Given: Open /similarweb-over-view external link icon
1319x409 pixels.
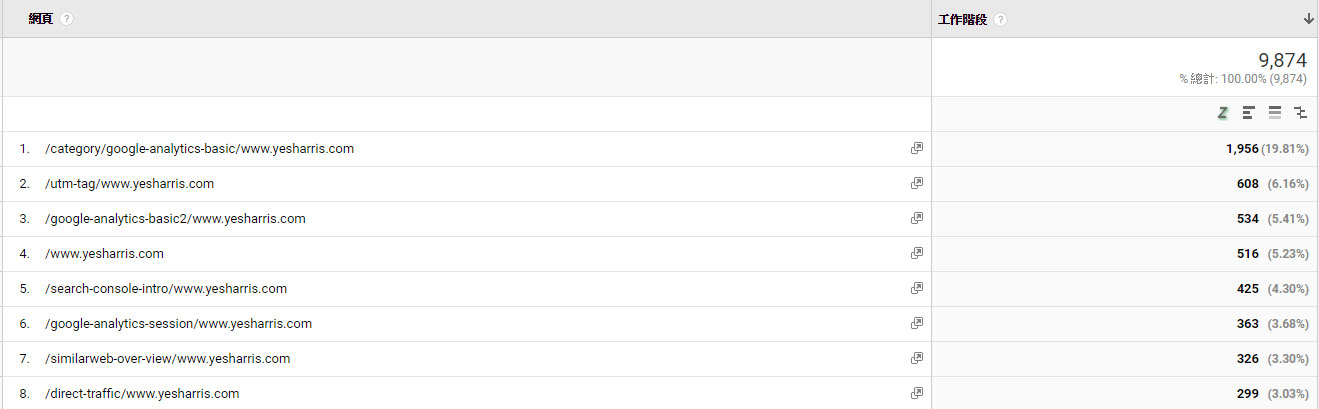Looking at the screenshot, I should (x=916, y=358).
